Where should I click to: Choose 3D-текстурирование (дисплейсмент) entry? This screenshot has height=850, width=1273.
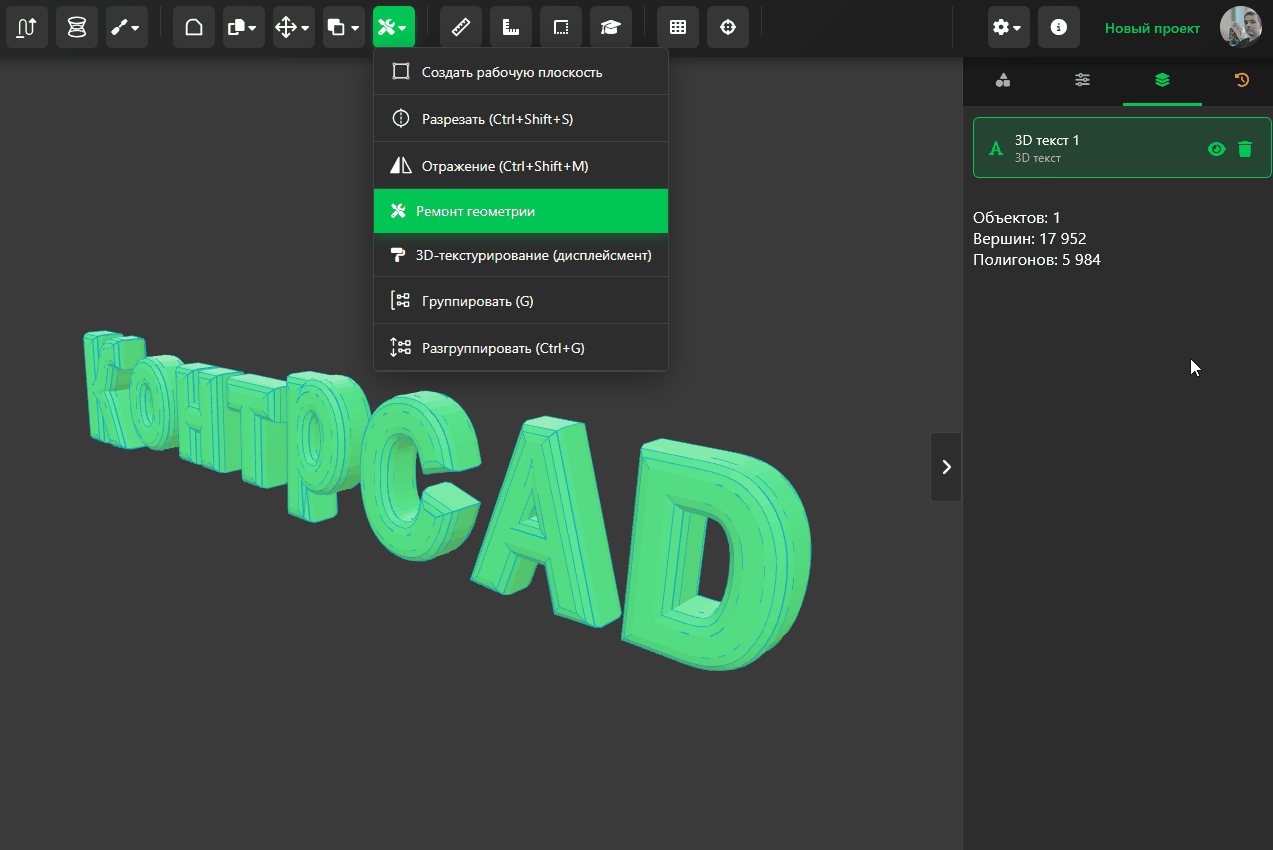coord(521,256)
